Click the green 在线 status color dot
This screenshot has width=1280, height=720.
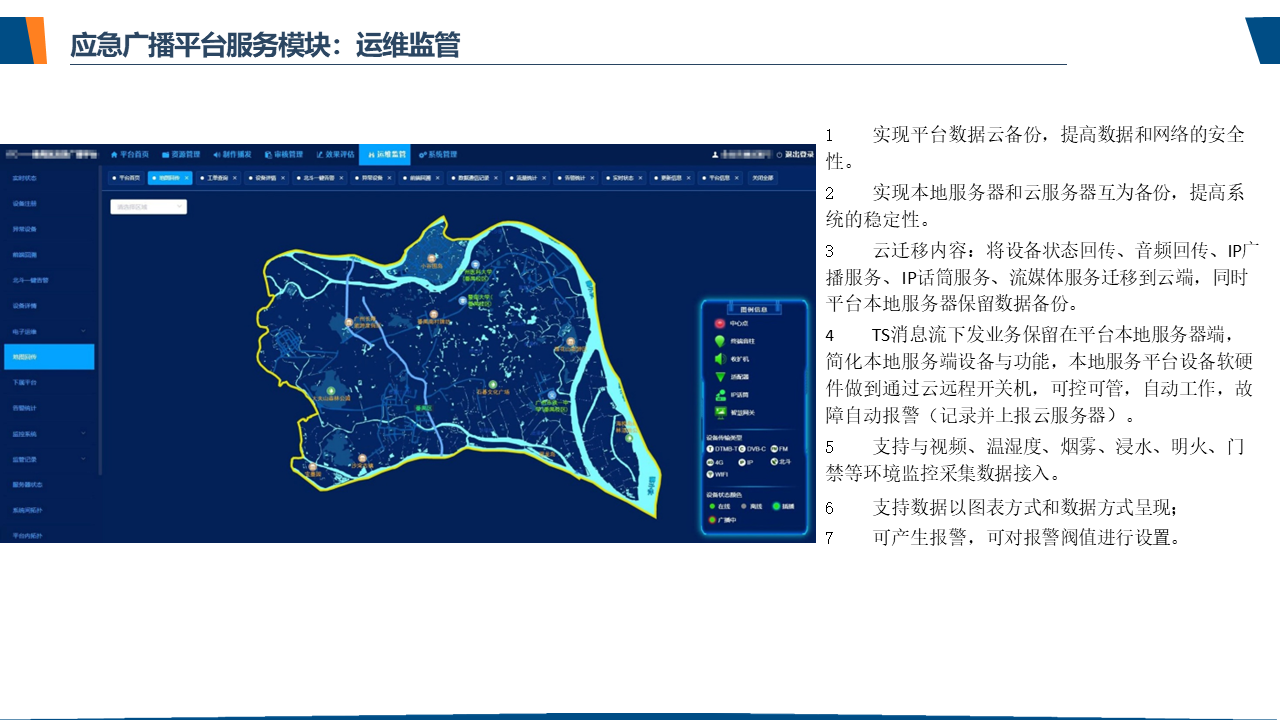click(x=711, y=507)
